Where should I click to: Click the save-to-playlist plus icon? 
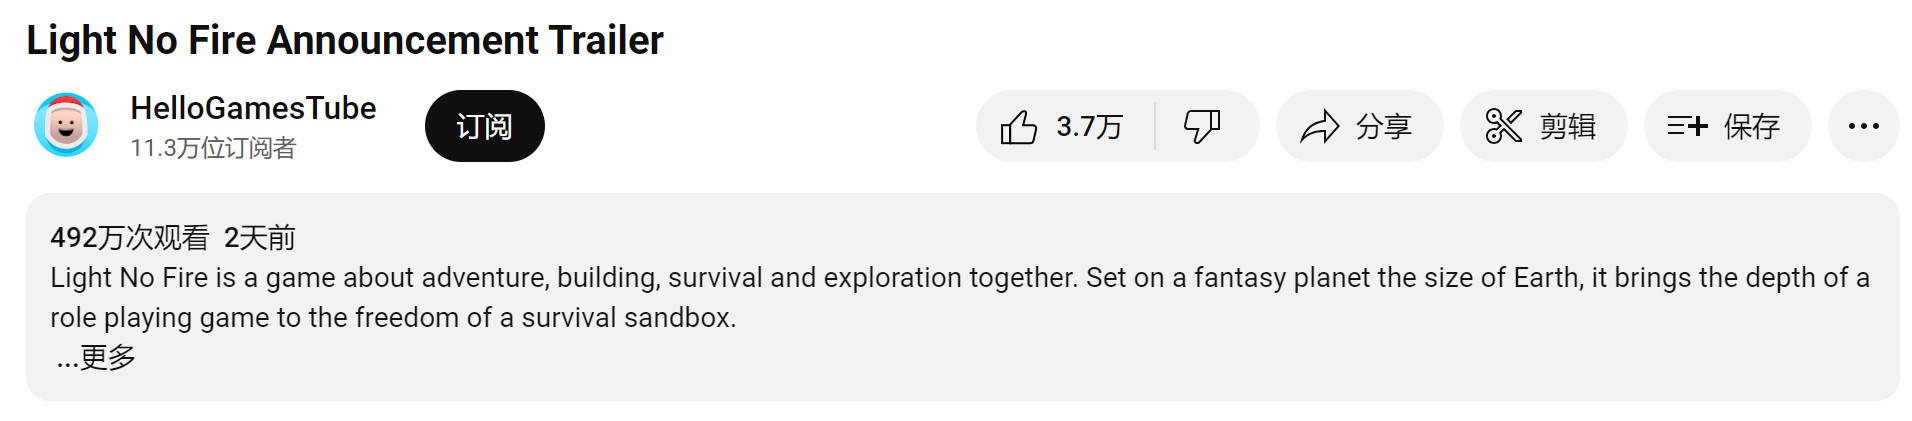point(1687,126)
